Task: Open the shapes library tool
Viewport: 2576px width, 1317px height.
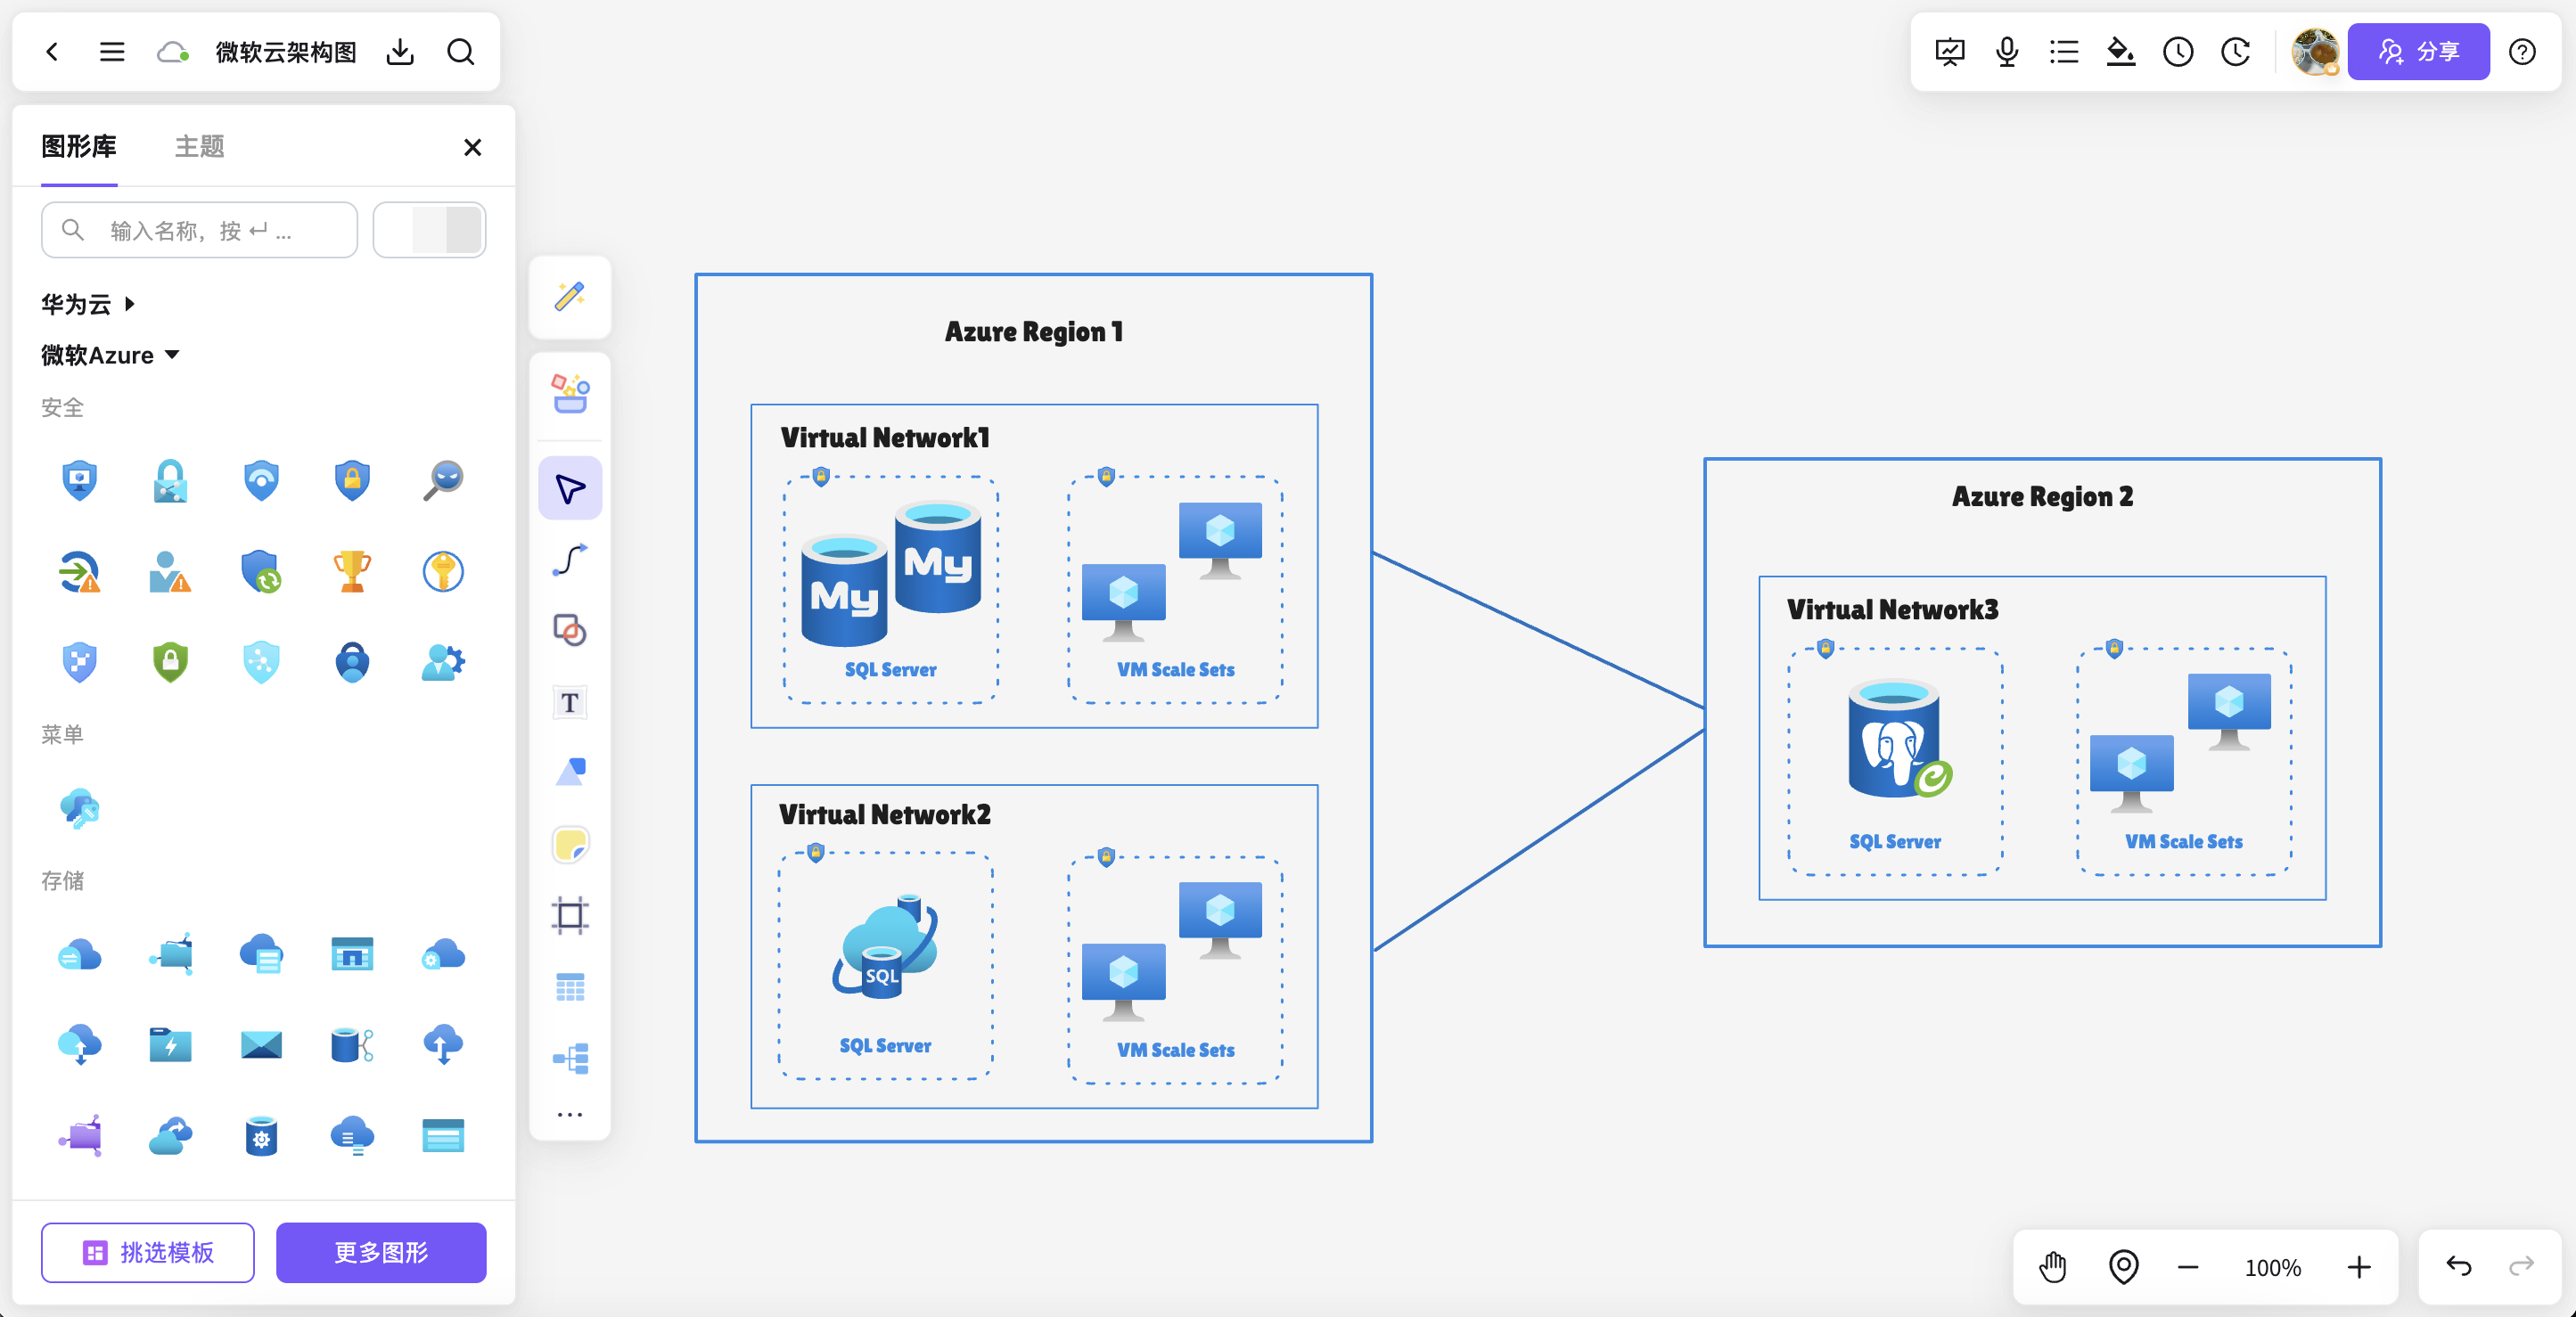Action: (570, 393)
